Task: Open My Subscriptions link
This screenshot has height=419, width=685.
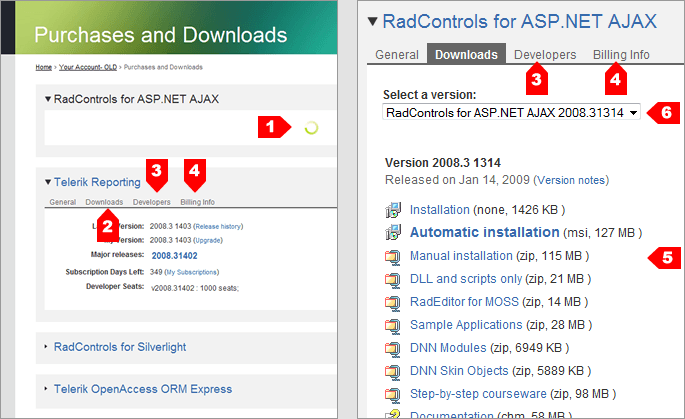Action: coord(191,272)
